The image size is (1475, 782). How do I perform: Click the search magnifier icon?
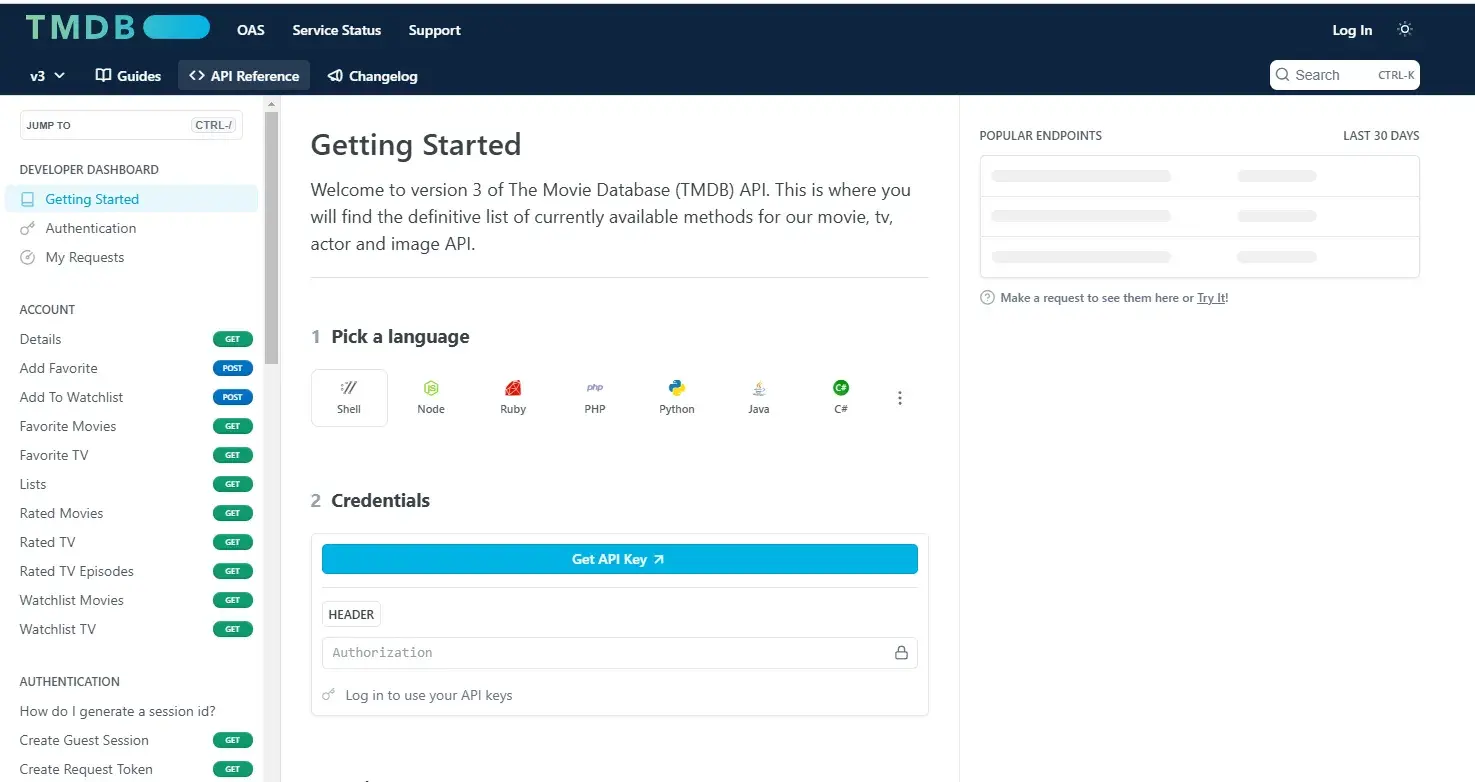point(1283,75)
